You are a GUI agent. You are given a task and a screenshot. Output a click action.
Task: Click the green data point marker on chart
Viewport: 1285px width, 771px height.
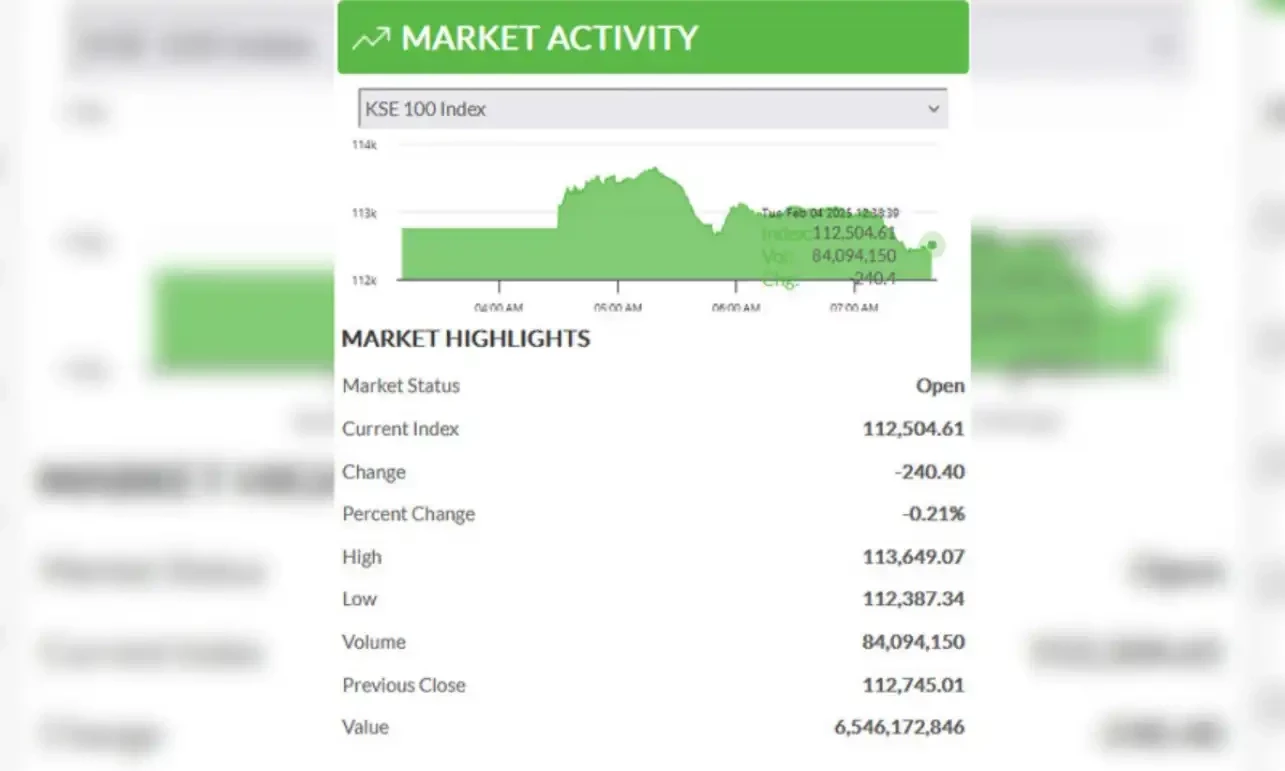pos(932,245)
